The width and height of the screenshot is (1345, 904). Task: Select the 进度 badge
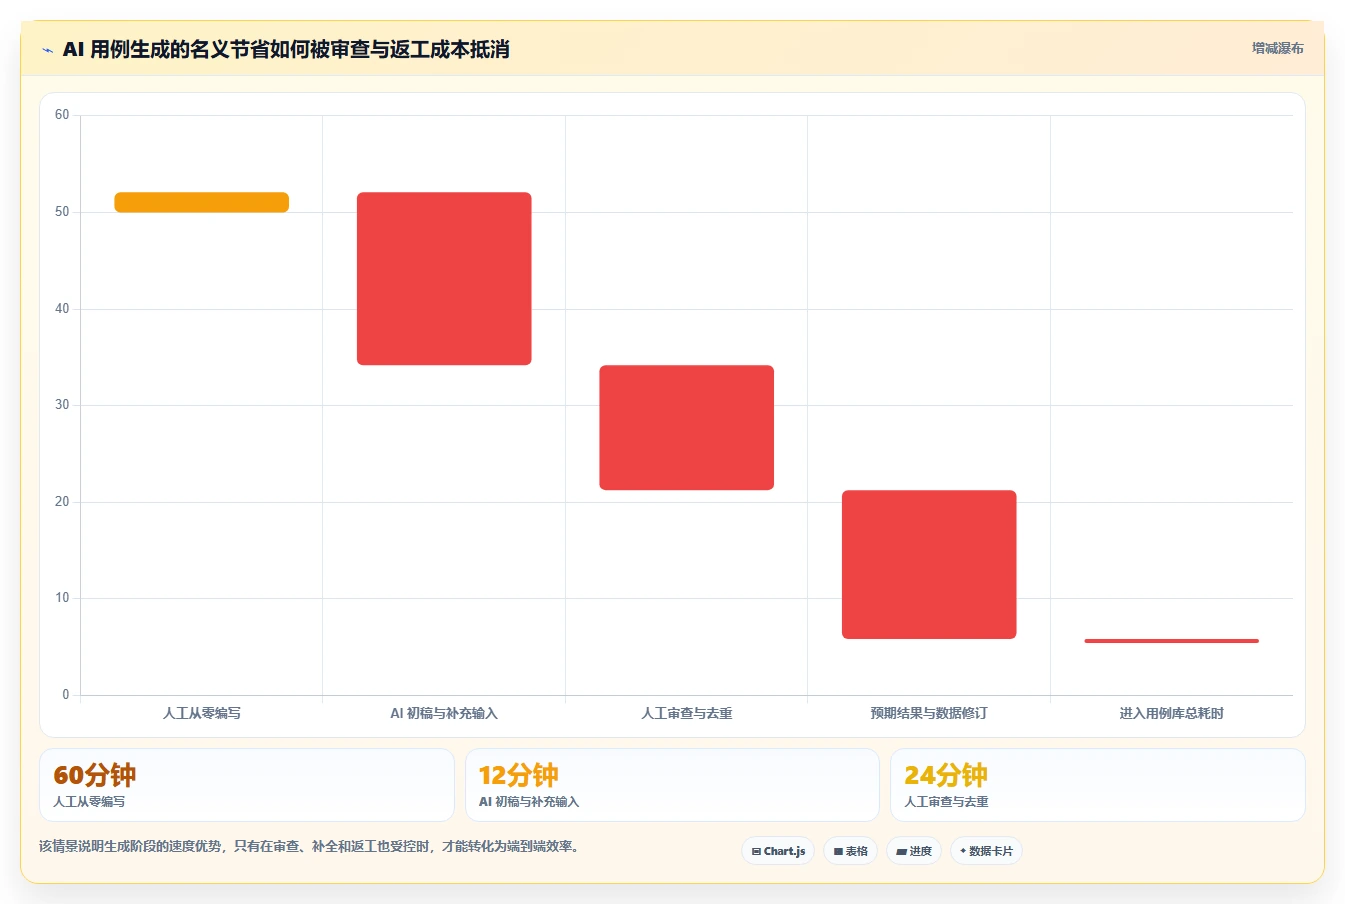click(x=914, y=851)
